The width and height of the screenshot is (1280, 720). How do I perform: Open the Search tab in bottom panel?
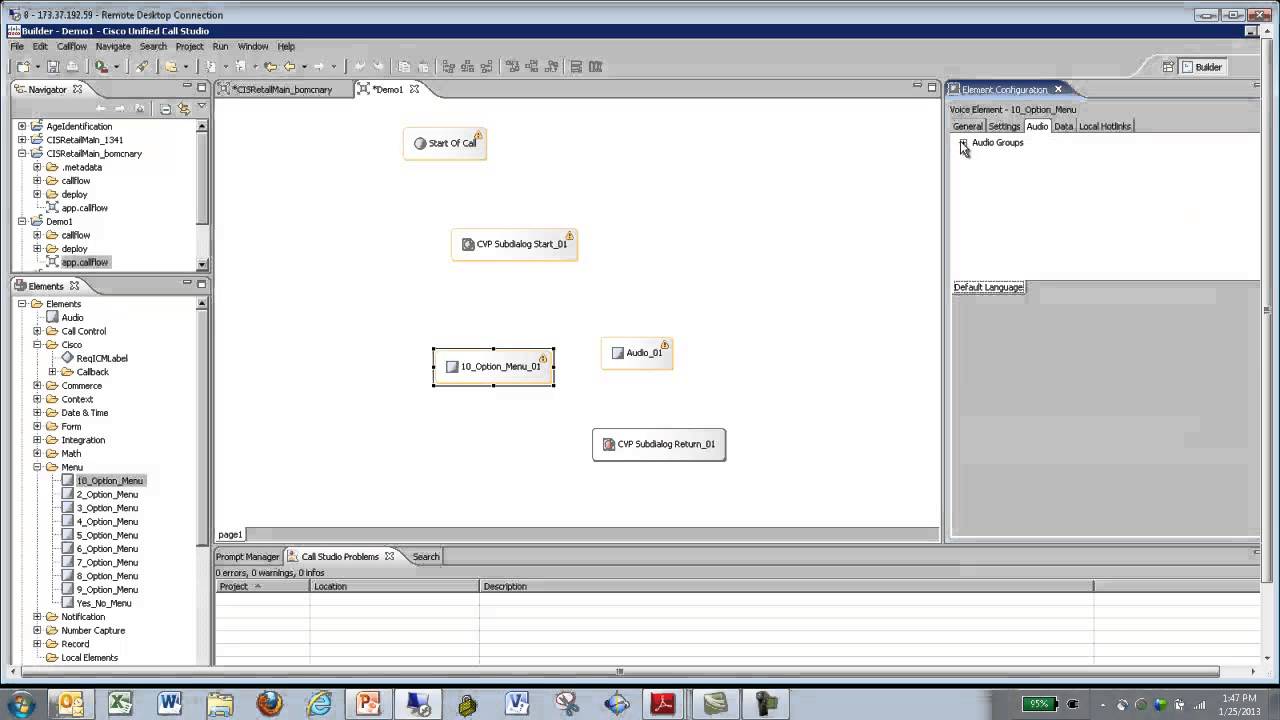426,556
